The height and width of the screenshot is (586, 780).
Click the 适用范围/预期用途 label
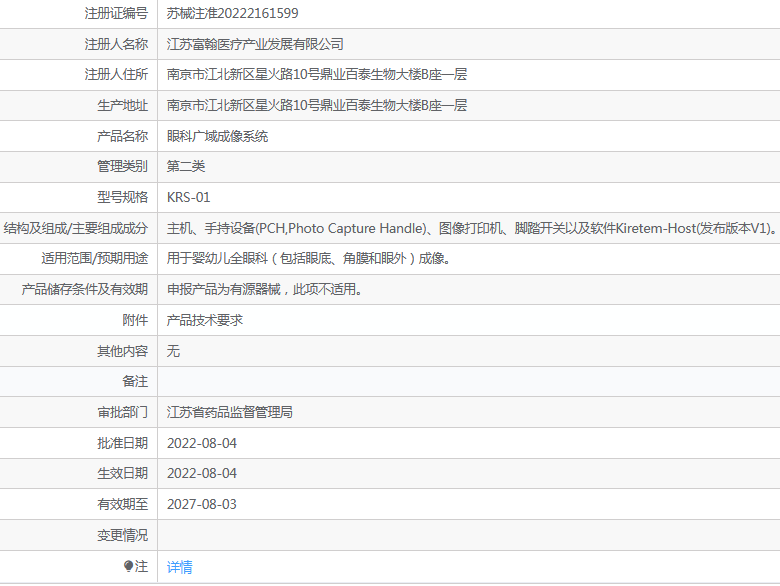(x=95, y=259)
